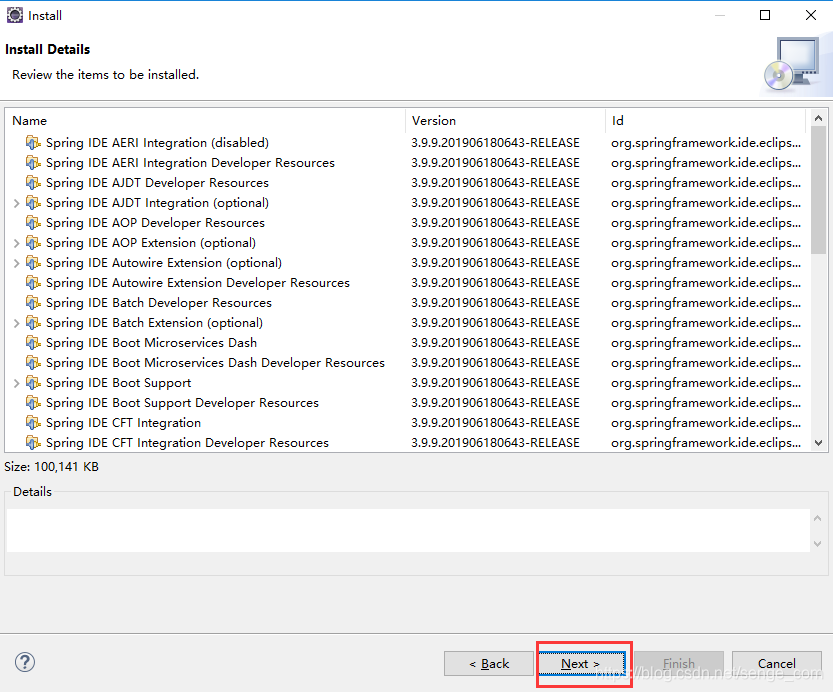833x692 pixels.
Task: Click feature icon of Spring IDE AERI Integration (disabled)
Action: (33, 142)
